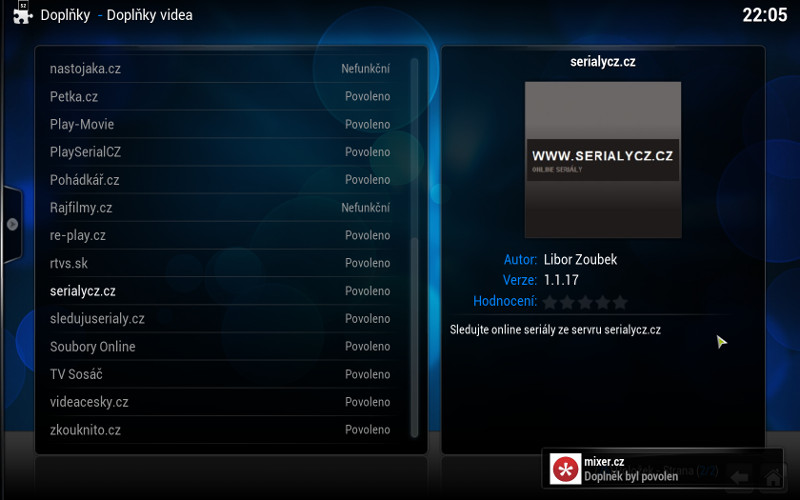This screenshot has height=500, width=800.
Task: Select Pohádkář.cz add-on
Action: (x=221, y=180)
